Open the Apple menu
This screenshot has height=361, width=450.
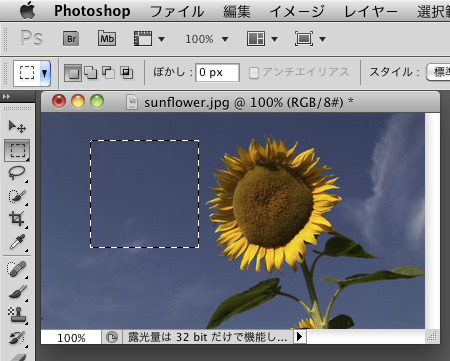(28, 11)
